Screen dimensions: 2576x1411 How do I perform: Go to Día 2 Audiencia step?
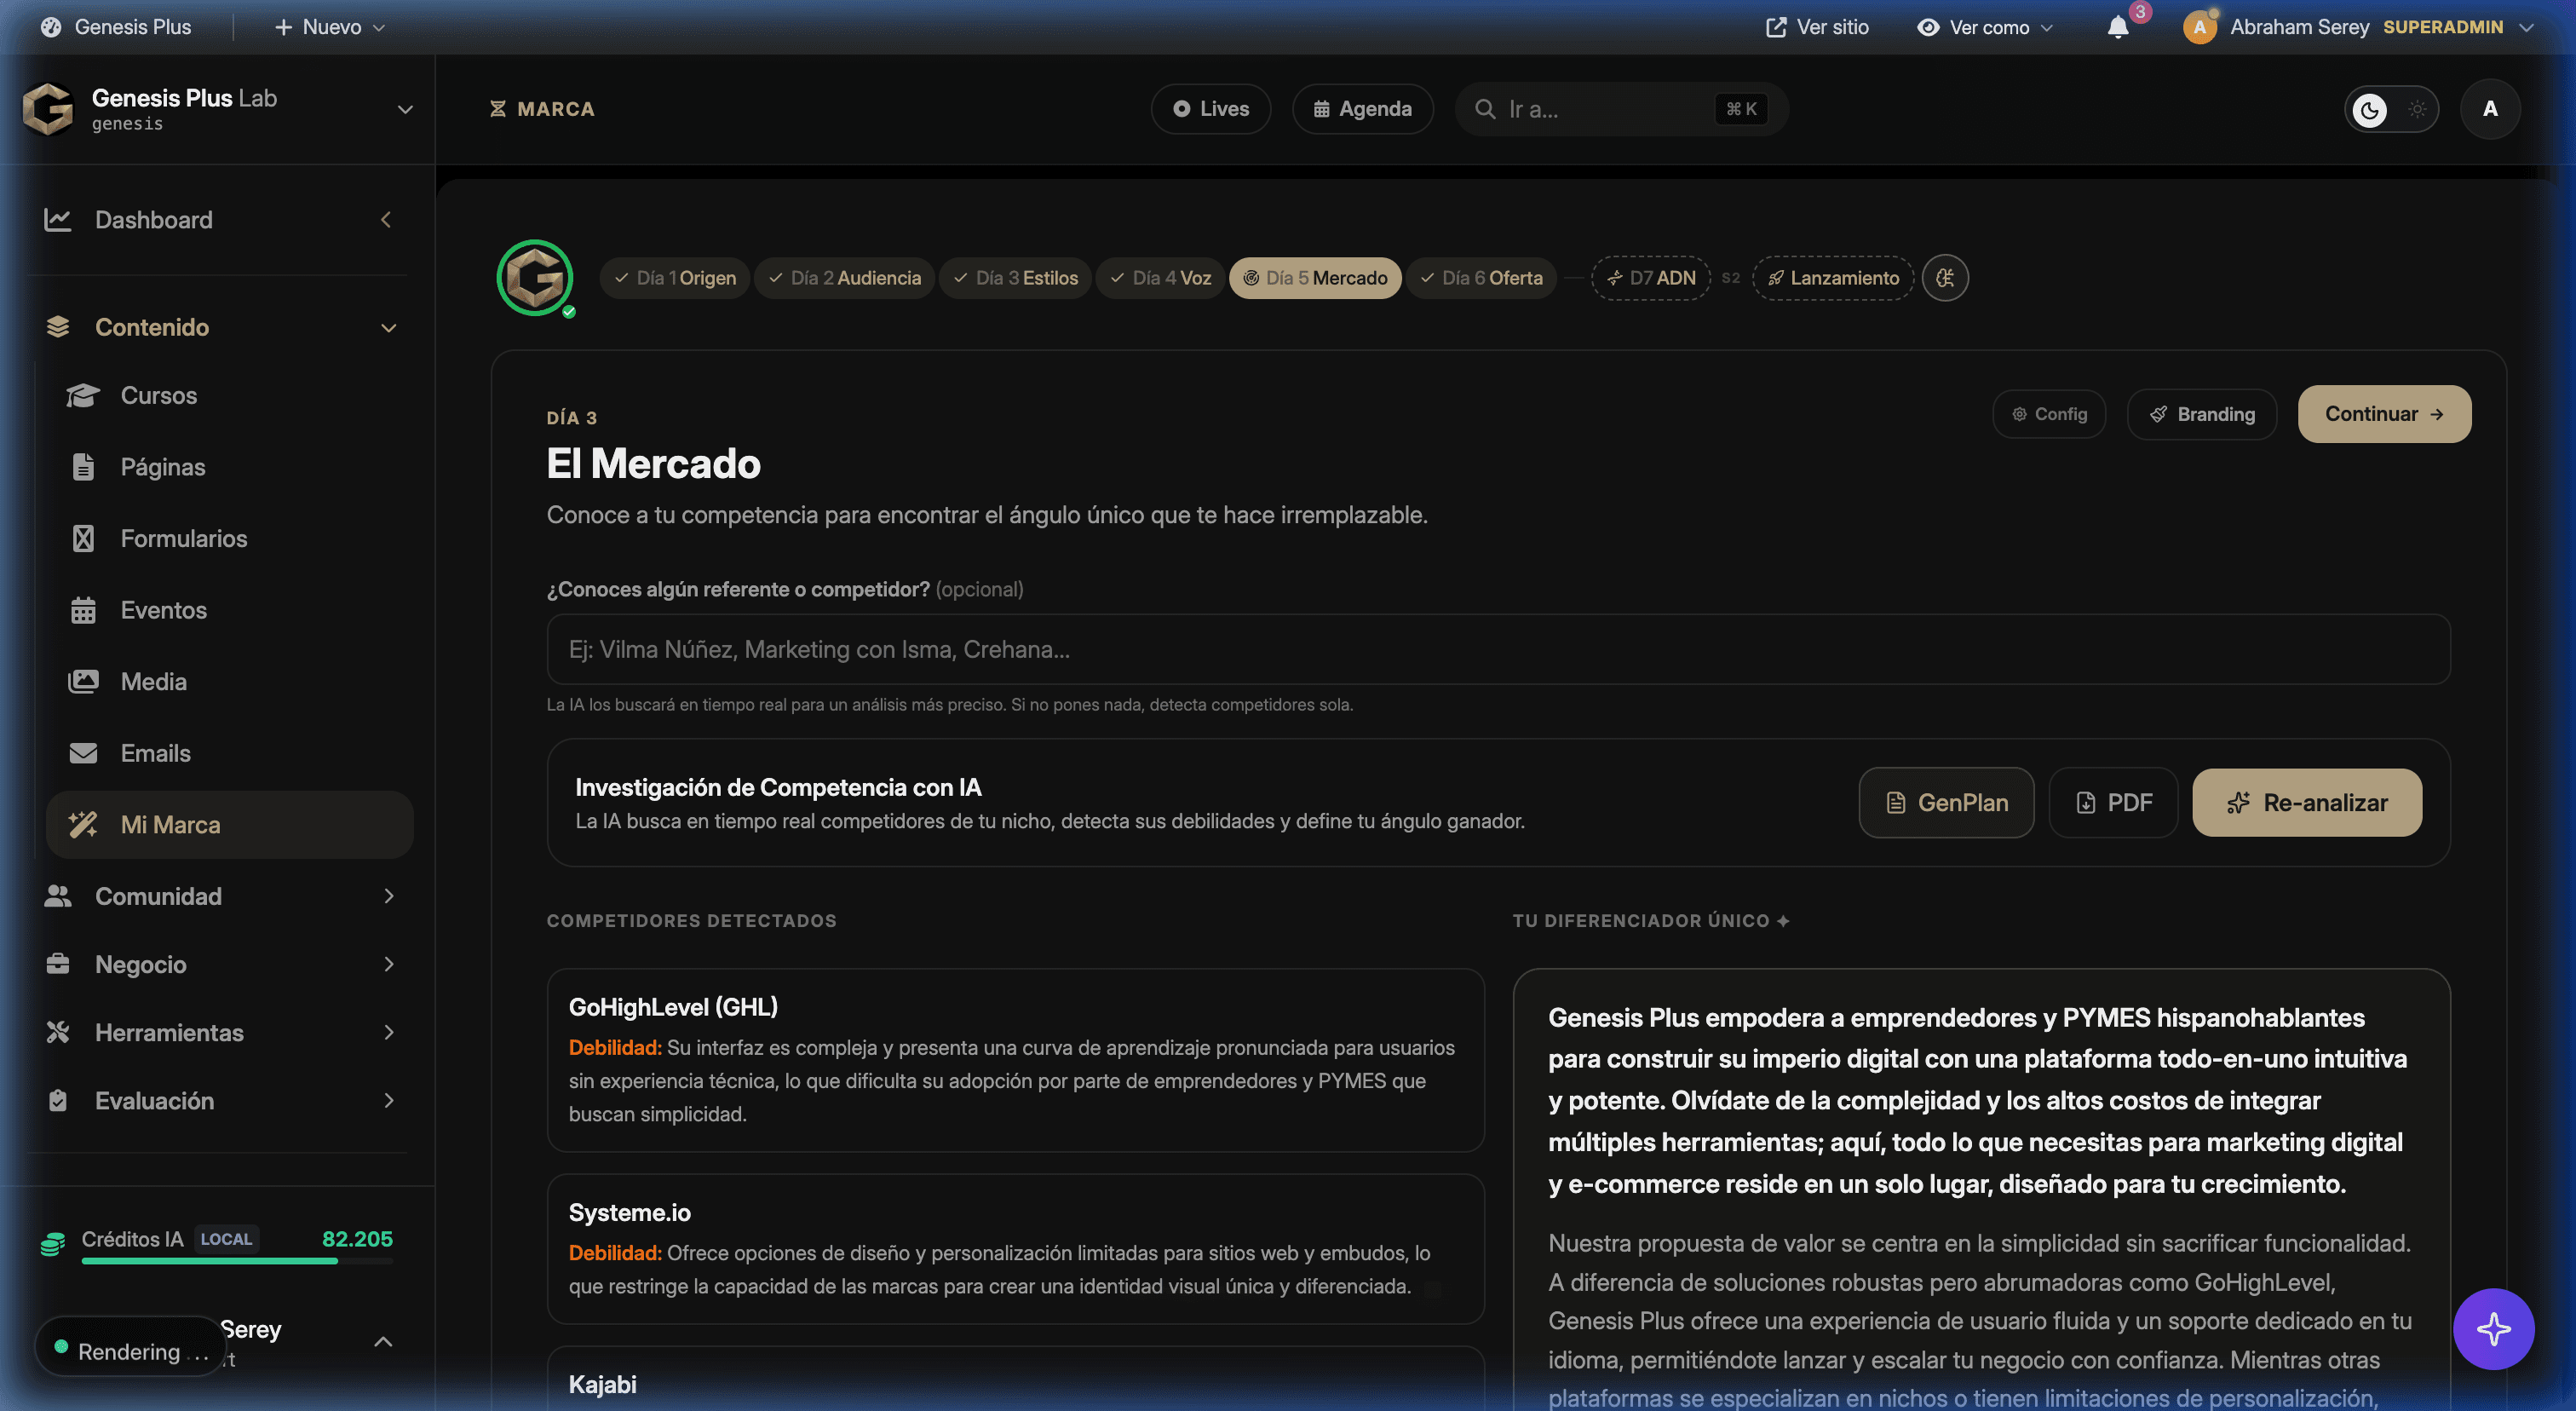[844, 278]
